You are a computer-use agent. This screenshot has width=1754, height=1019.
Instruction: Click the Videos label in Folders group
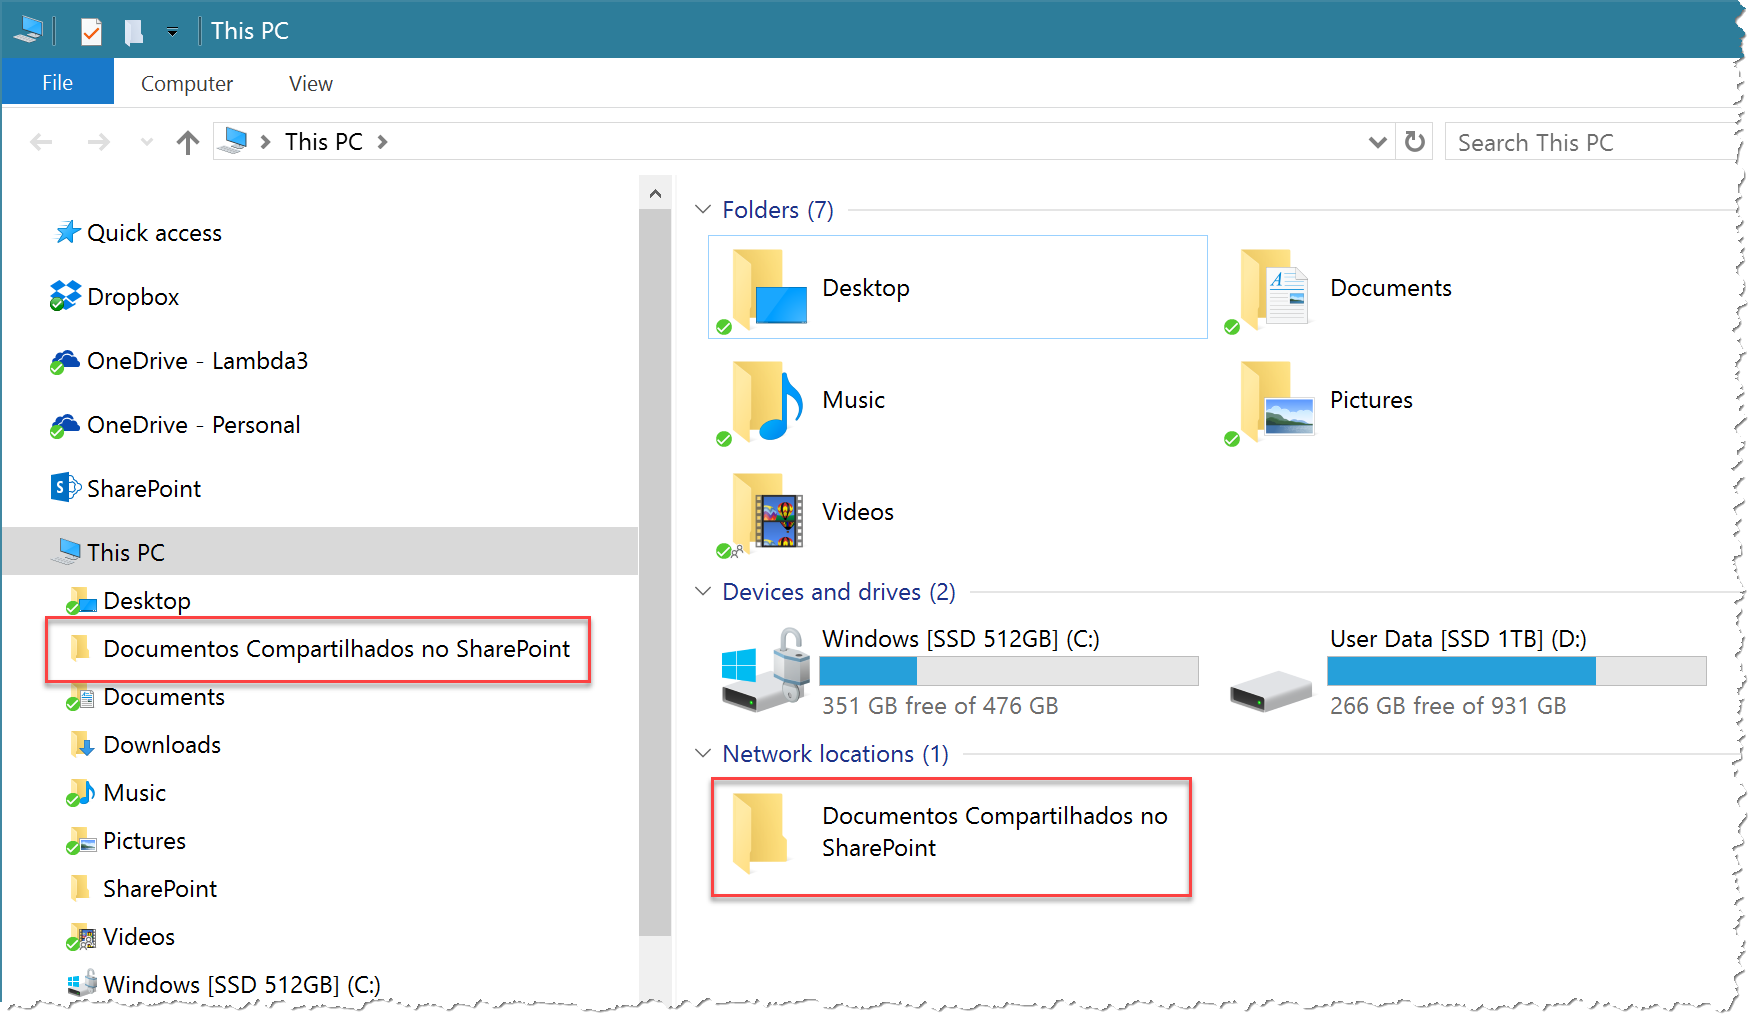click(858, 512)
